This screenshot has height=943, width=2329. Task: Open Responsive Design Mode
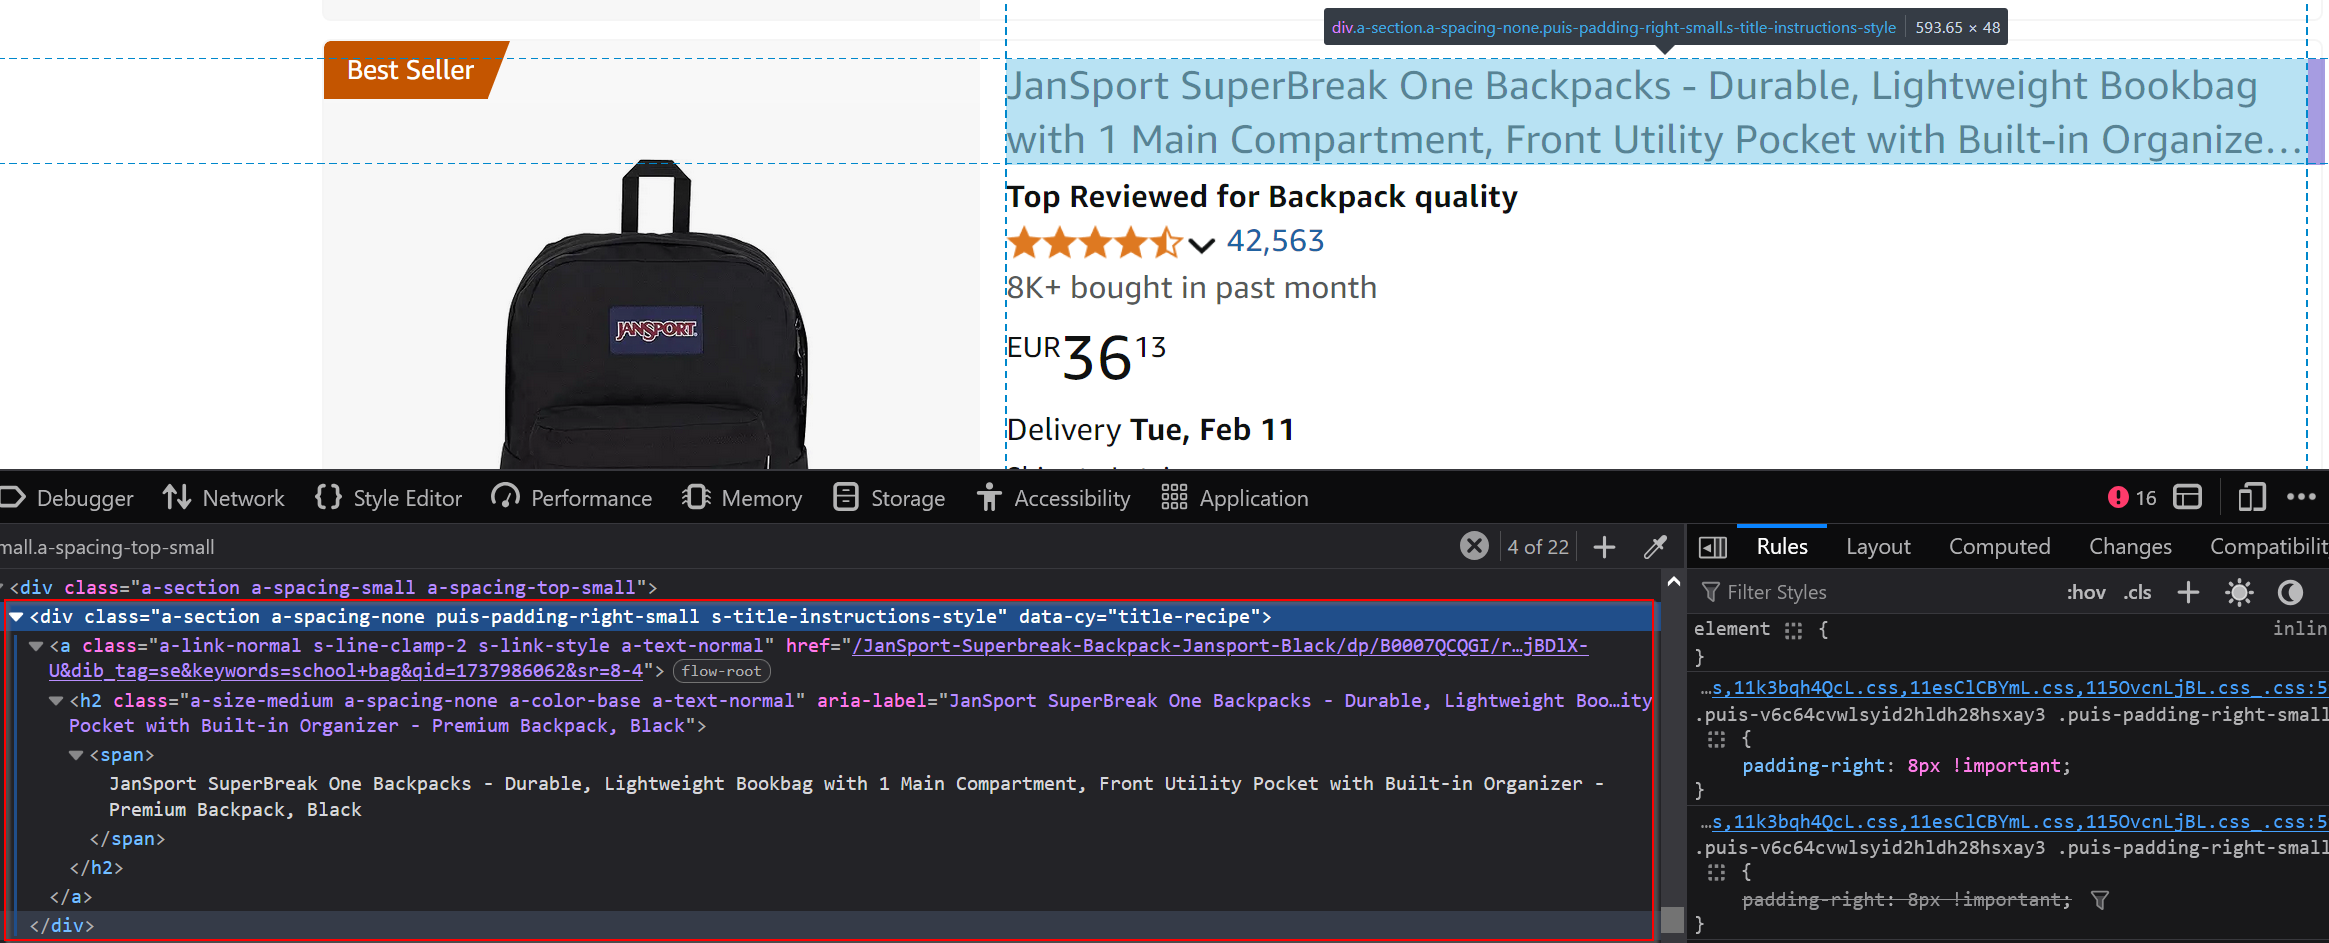(x=2251, y=497)
